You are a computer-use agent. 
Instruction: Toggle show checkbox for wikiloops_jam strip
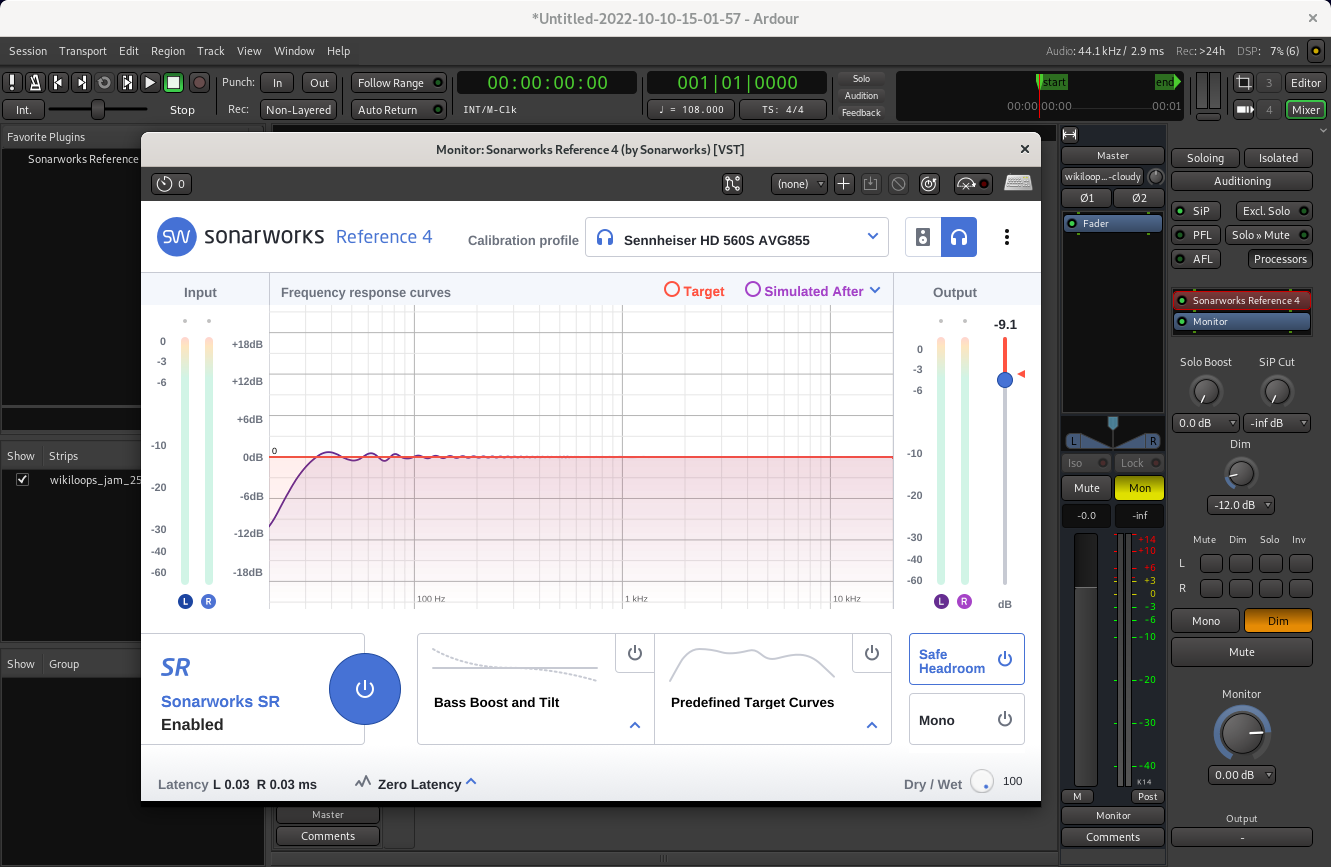click(22, 480)
